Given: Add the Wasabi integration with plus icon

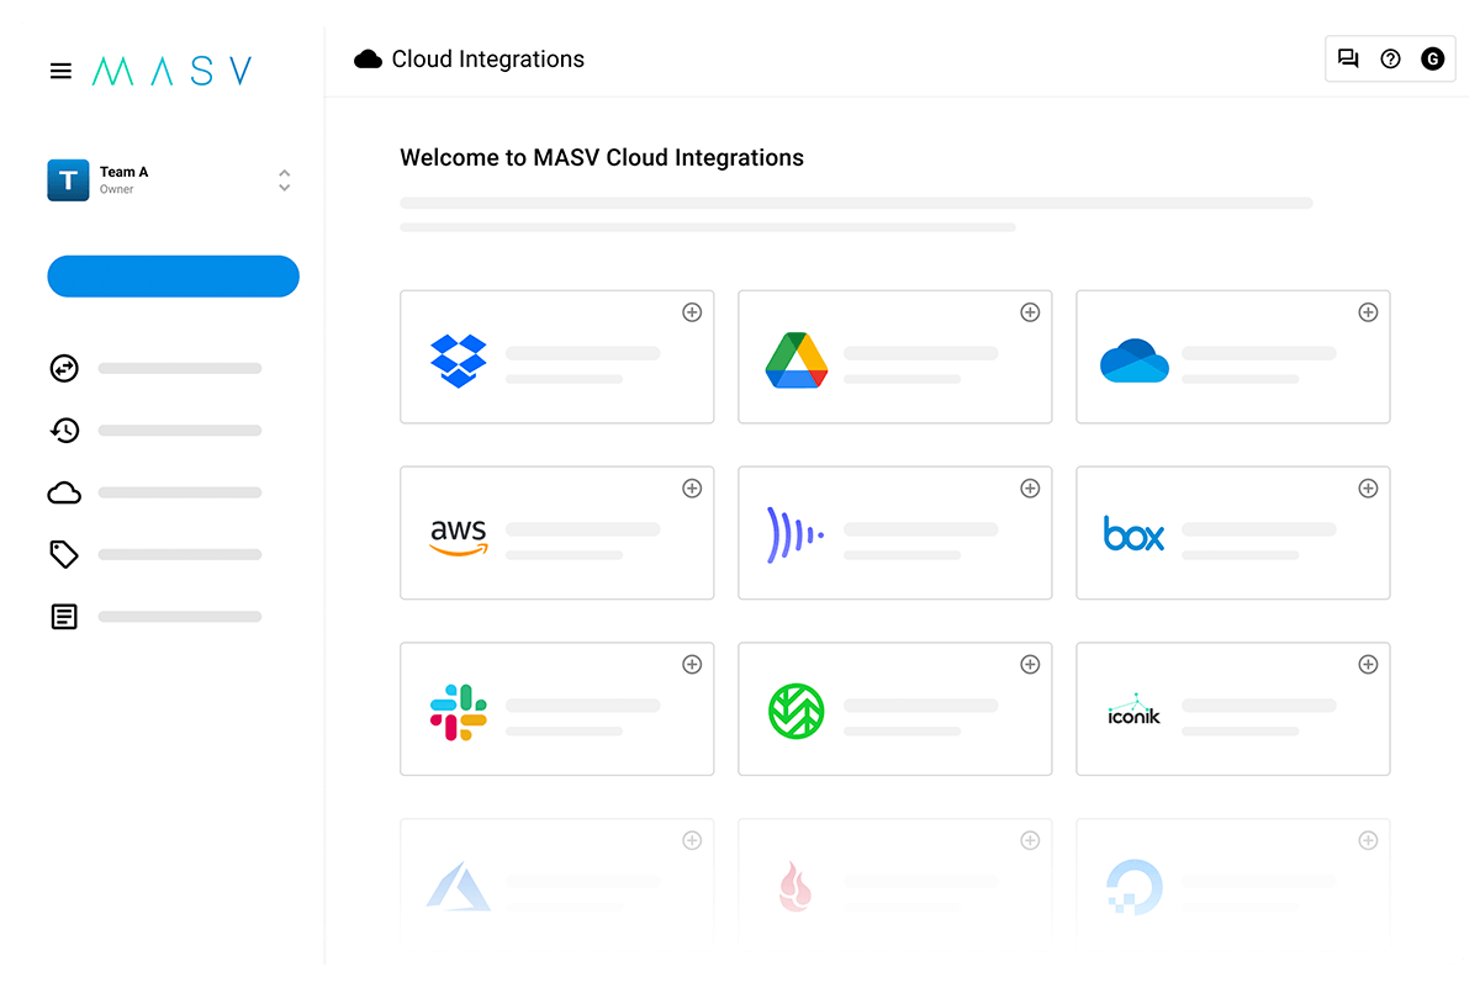Looking at the screenshot, I should [x=1030, y=664].
